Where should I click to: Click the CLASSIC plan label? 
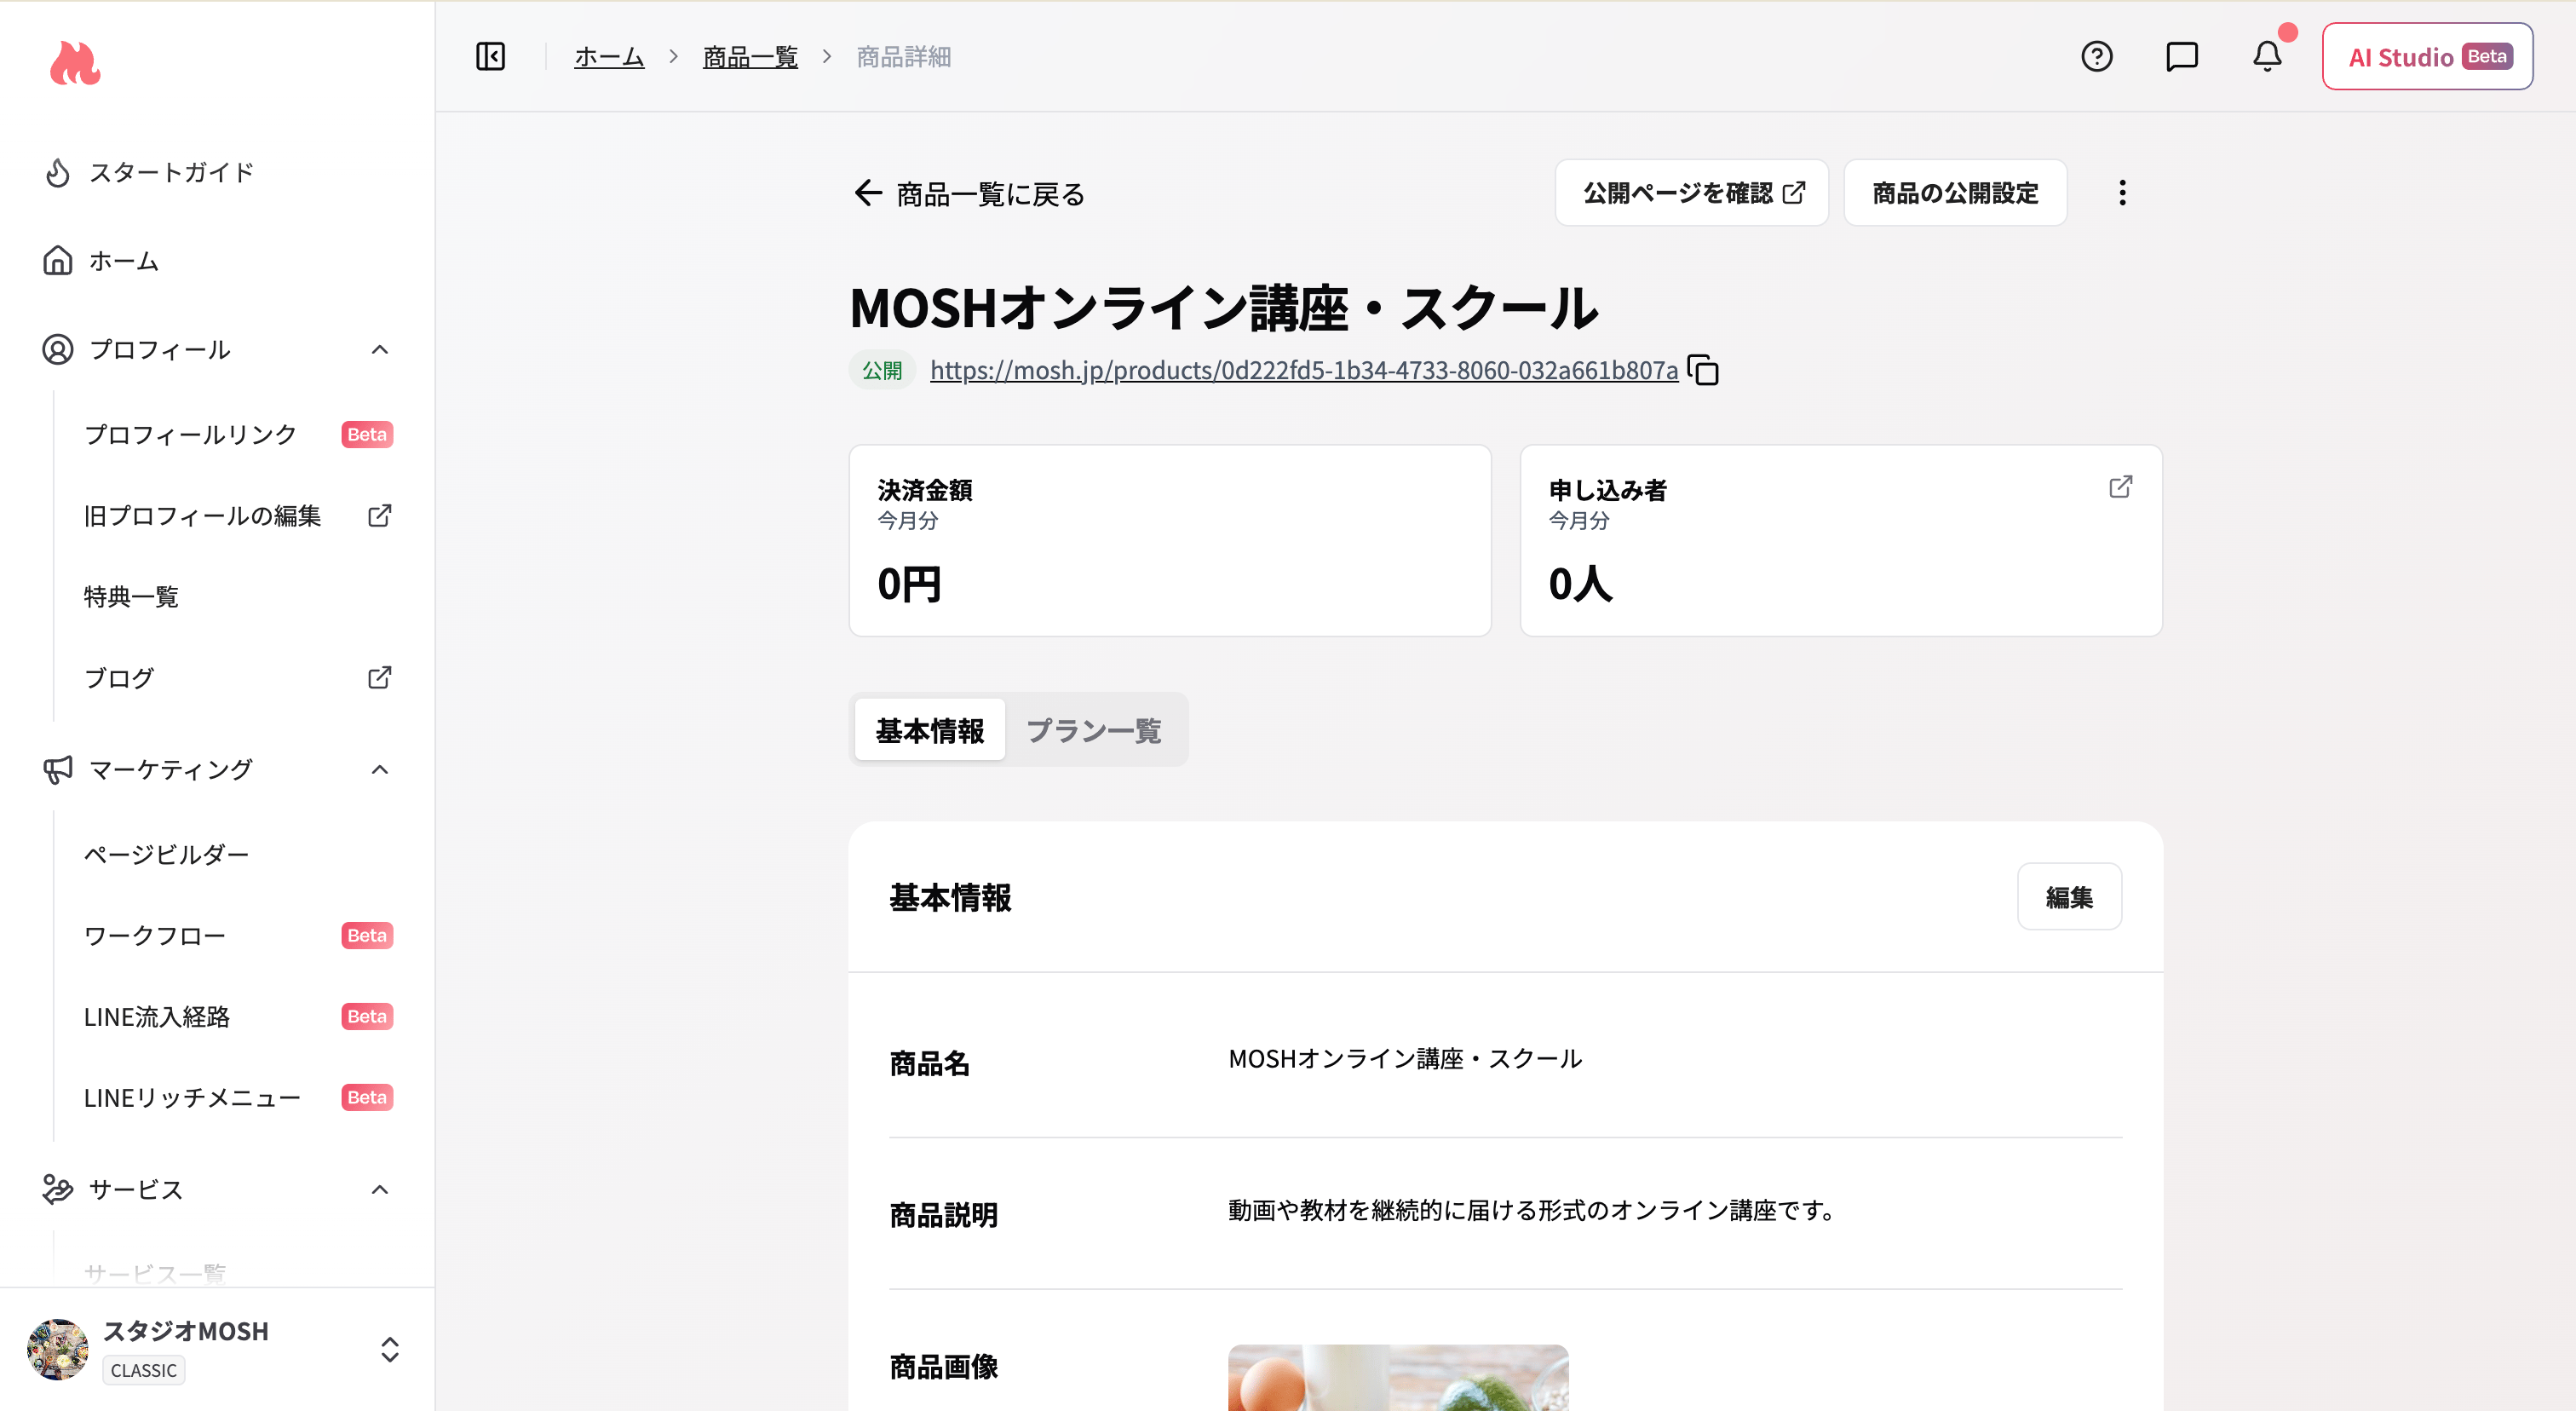click(144, 1370)
